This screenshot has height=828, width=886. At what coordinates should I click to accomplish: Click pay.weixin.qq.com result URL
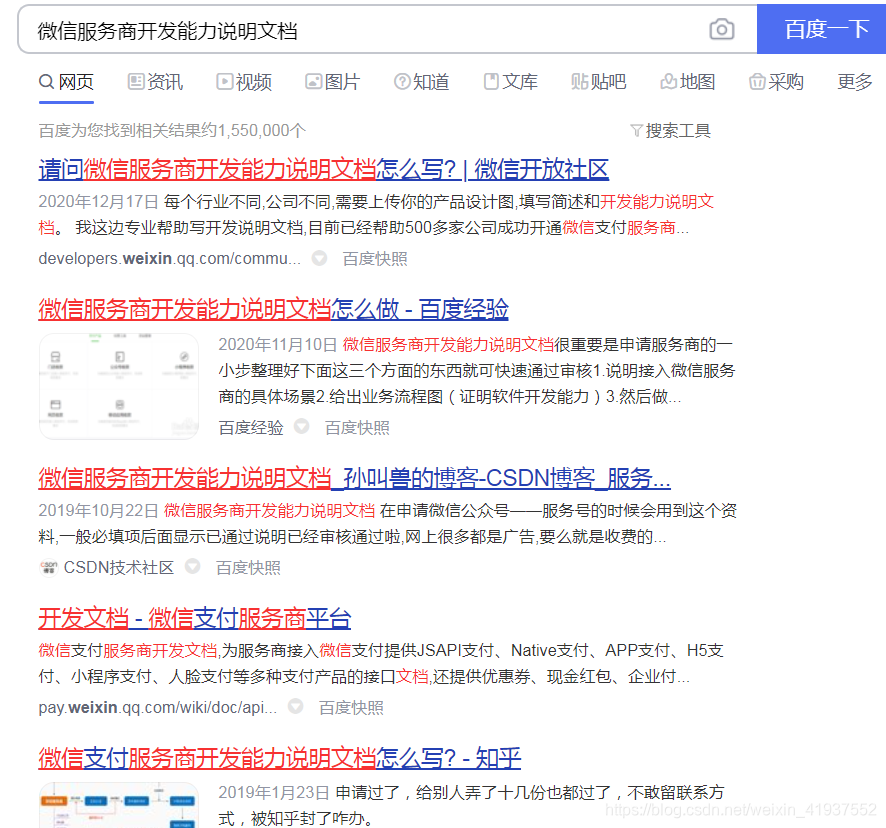point(158,708)
